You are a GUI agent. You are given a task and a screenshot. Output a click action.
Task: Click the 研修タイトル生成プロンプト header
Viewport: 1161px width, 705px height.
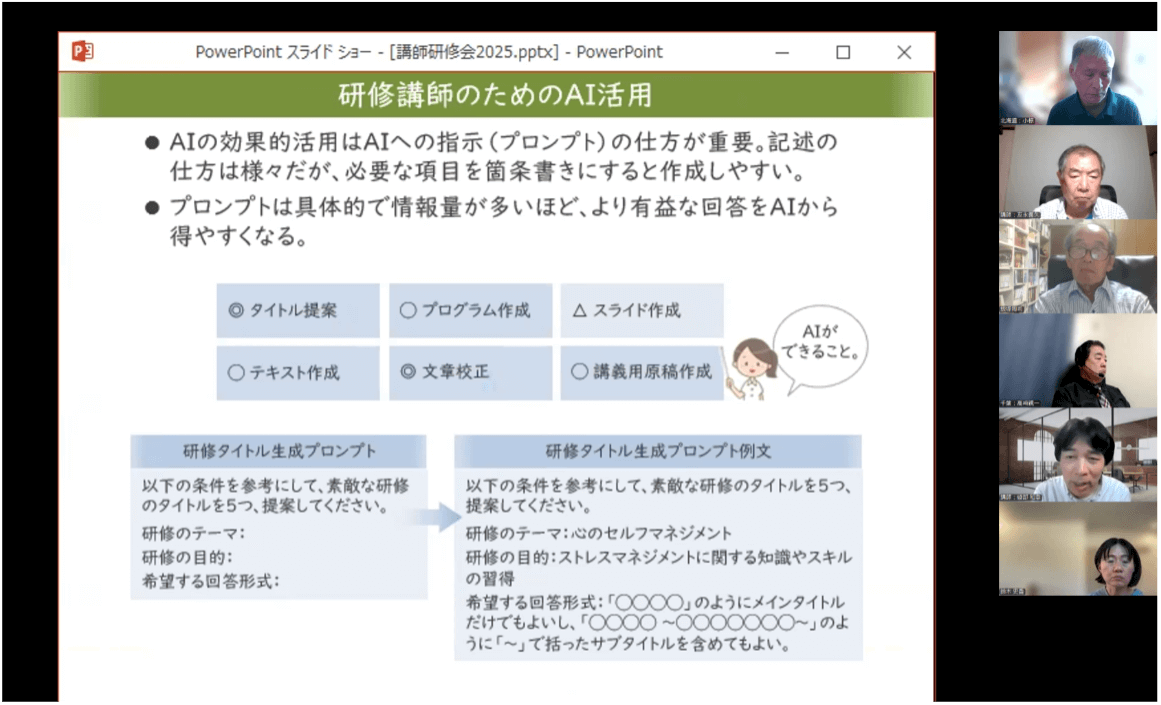coord(279,451)
